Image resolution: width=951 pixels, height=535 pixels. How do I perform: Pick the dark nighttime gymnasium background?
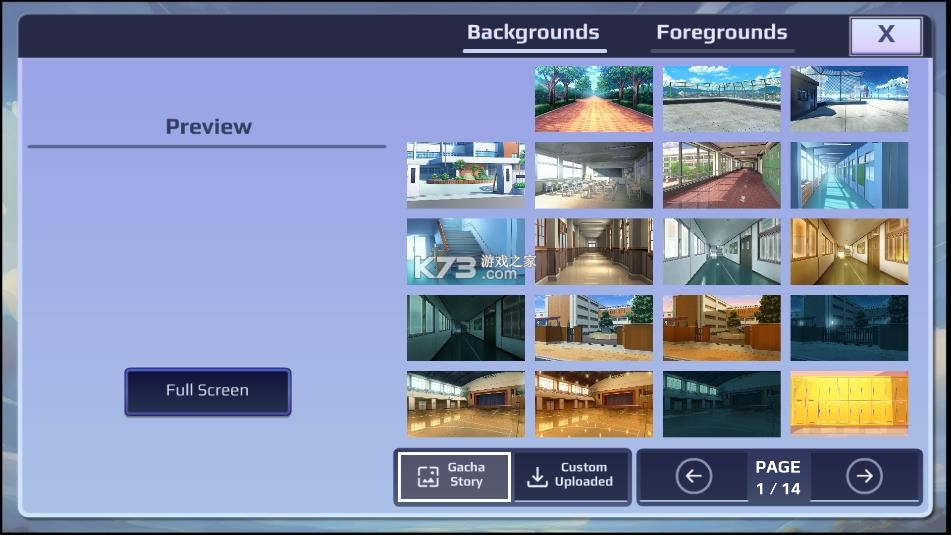click(x=721, y=404)
